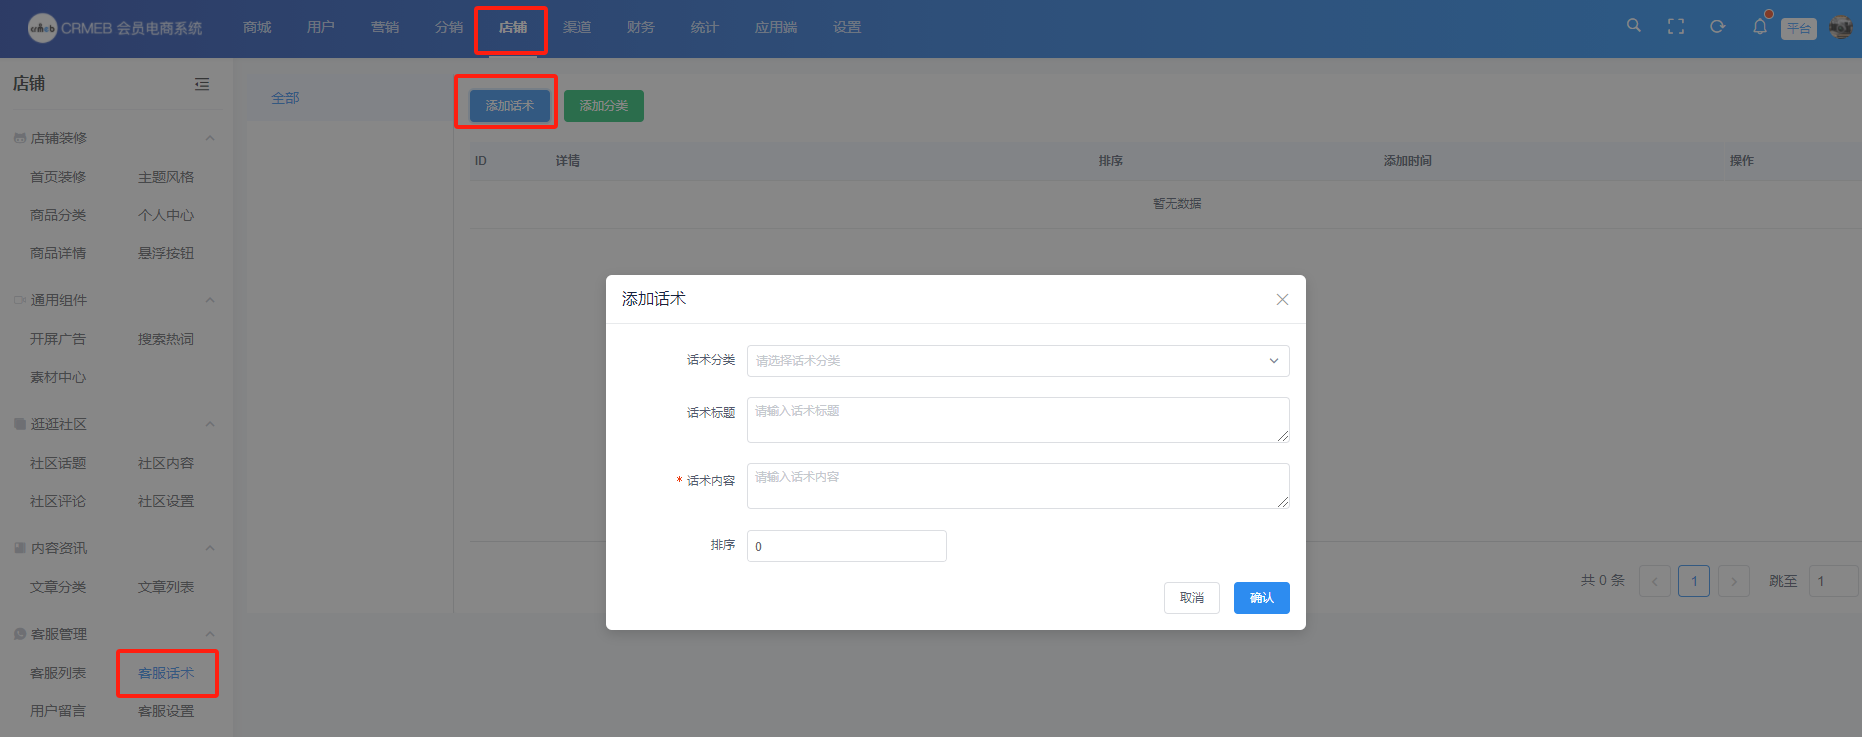Click the search magnifier icon in header
The image size is (1862, 737).
pos(1633,26)
